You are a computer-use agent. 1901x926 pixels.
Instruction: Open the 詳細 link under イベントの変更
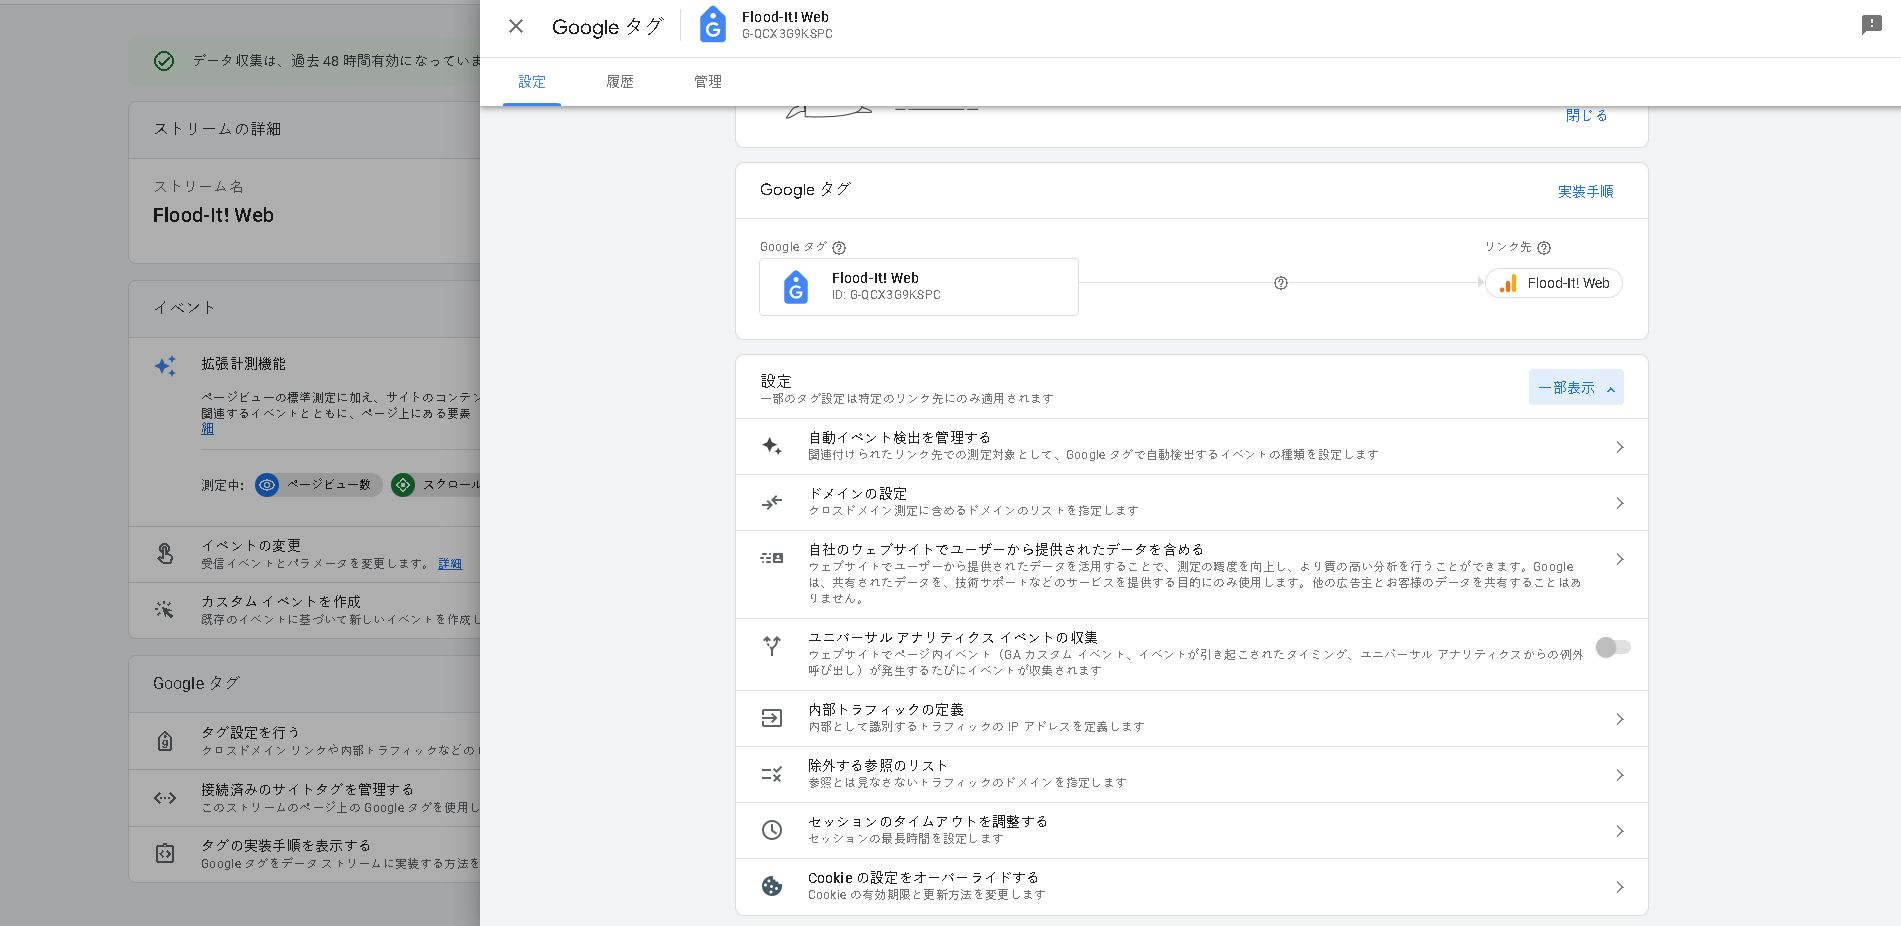click(450, 564)
